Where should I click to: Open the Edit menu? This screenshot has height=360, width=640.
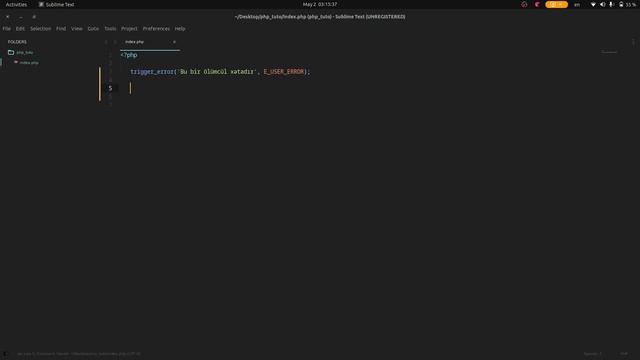(x=20, y=29)
